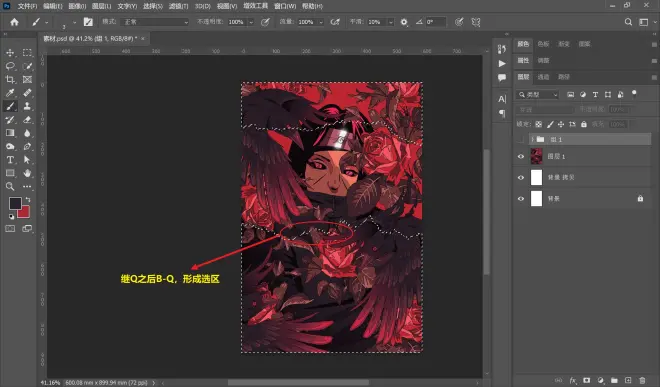Open the workspace switcher icon
The height and width of the screenshot is (387, 660).
tap(644, 22)
